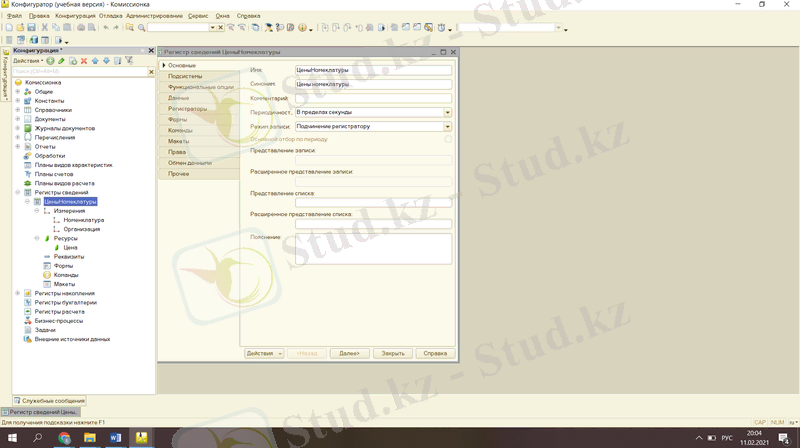Click the 'Справка' button in the dialog
This screenshot has height=448, width=800.
[435, 353]
